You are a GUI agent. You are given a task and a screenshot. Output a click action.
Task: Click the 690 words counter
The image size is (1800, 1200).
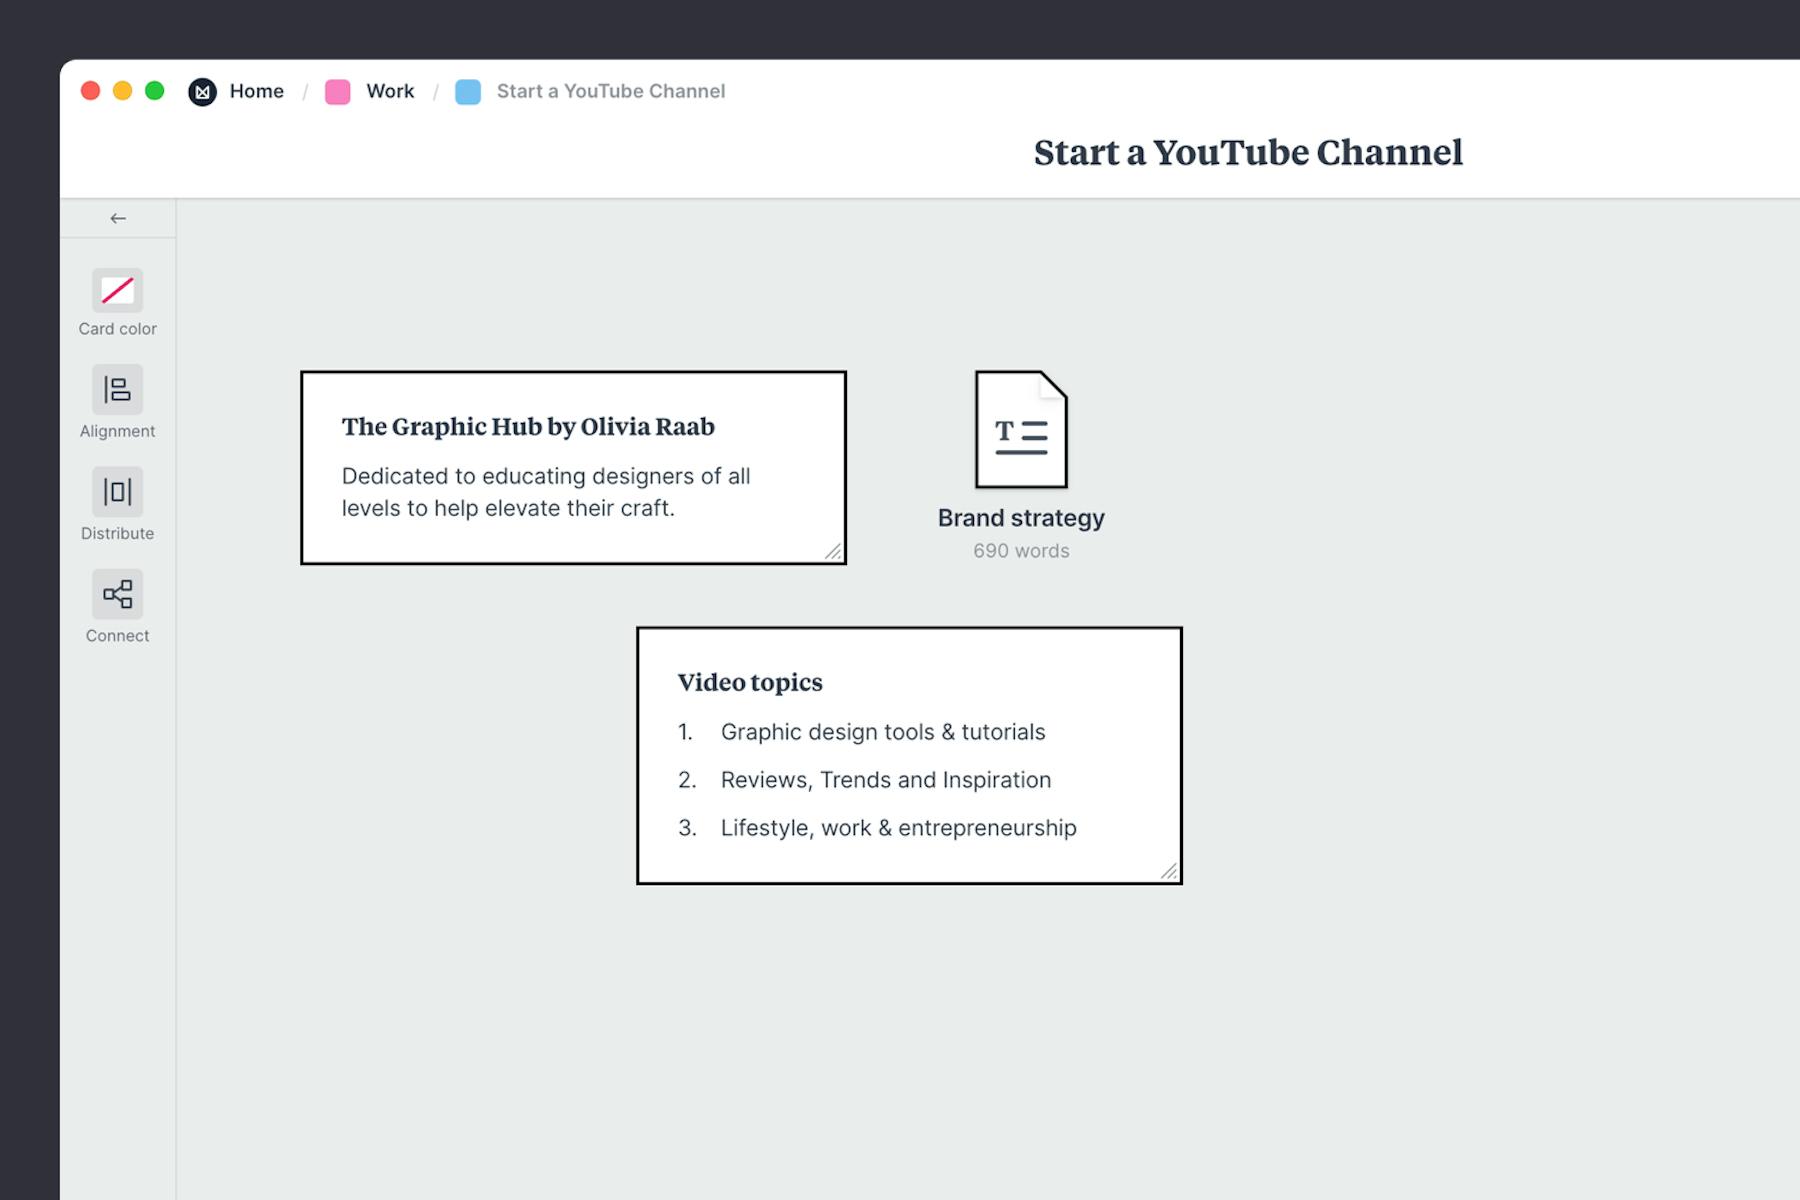click(1020, 550)
